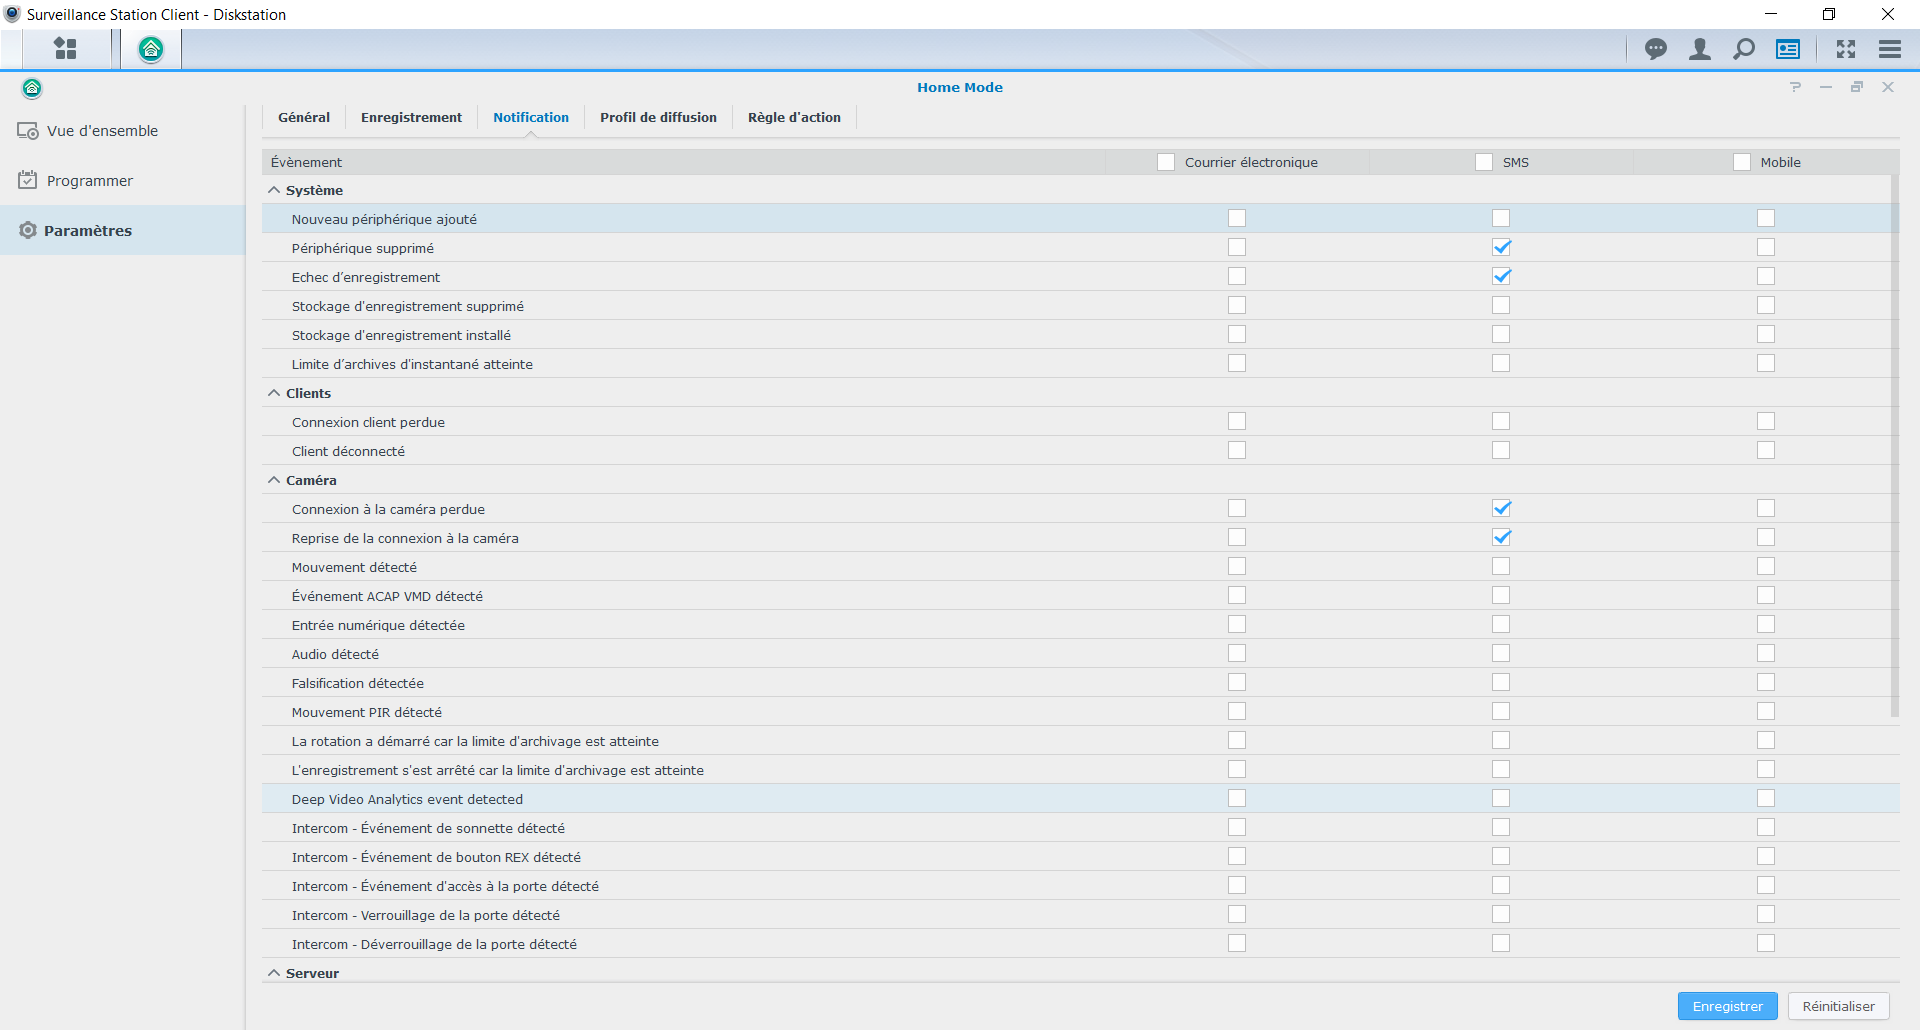The width and height of the screenshot is (1920, 1030).
Task: Open the widget panel icon
Action: (1788, 49)
